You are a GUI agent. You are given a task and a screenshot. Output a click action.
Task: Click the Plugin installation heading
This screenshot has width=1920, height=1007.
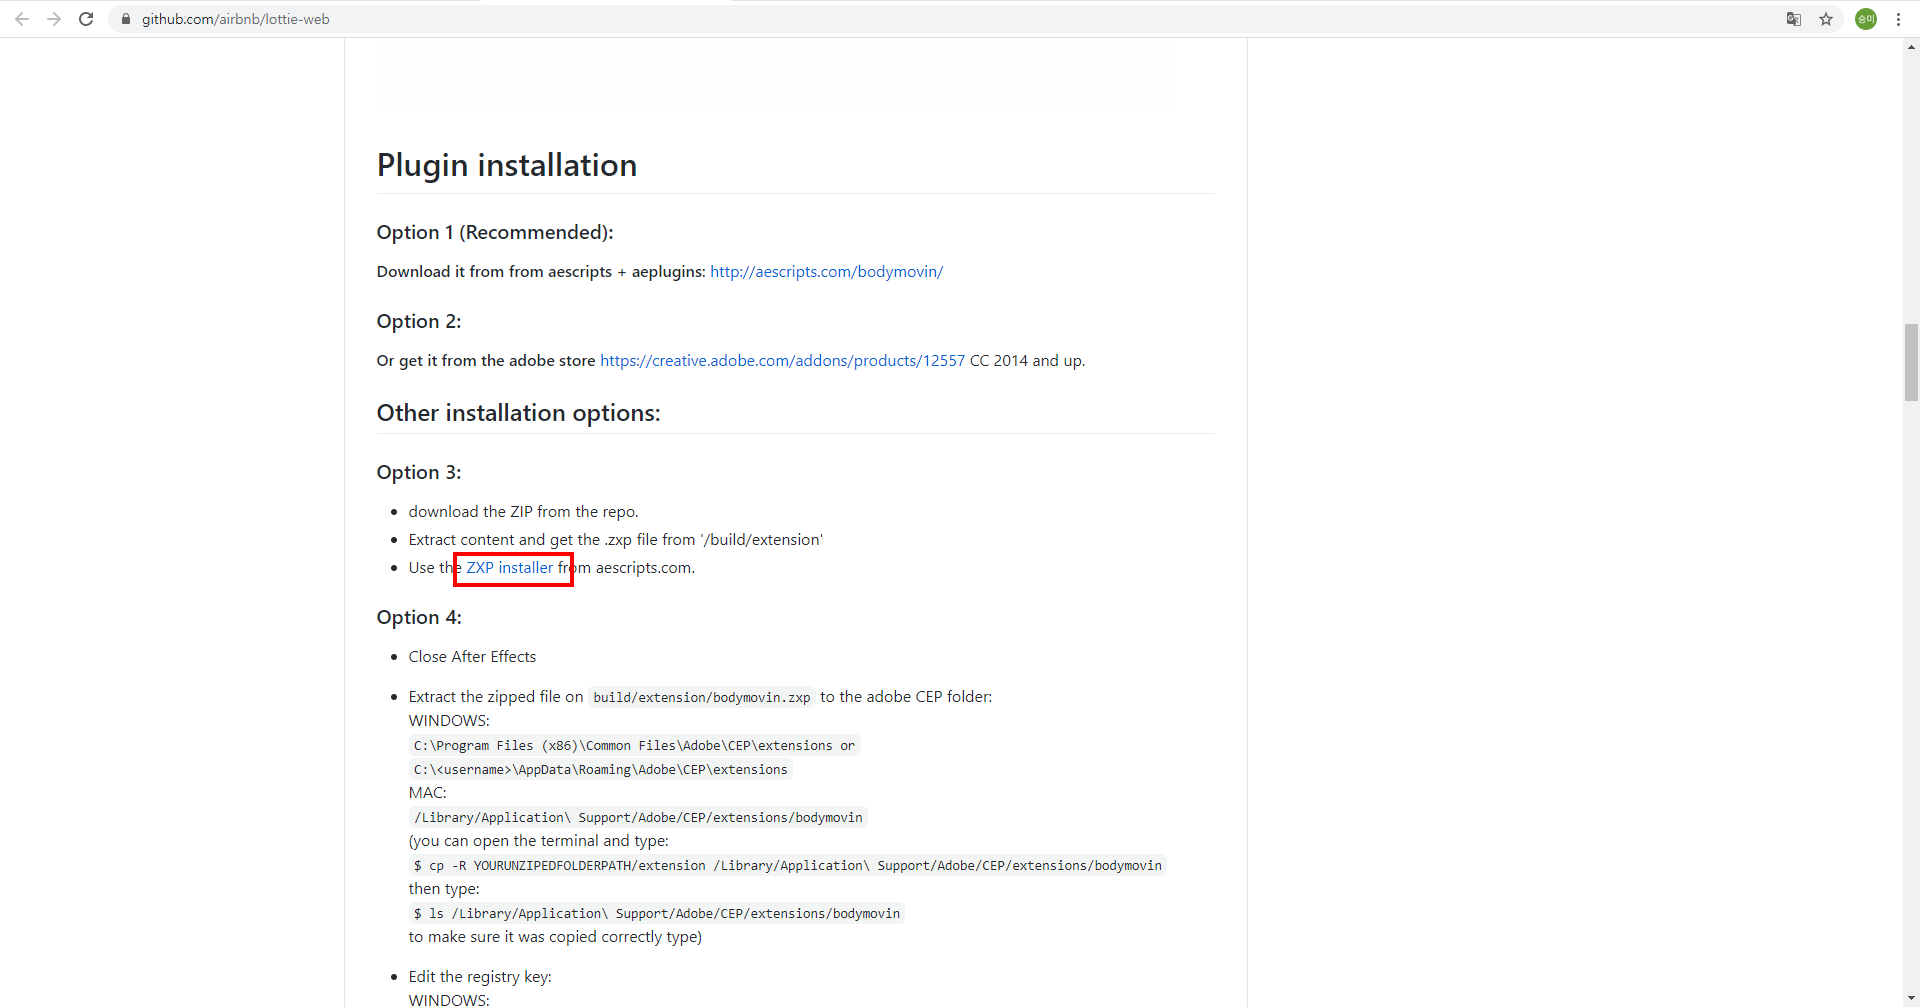pos(507,165)
